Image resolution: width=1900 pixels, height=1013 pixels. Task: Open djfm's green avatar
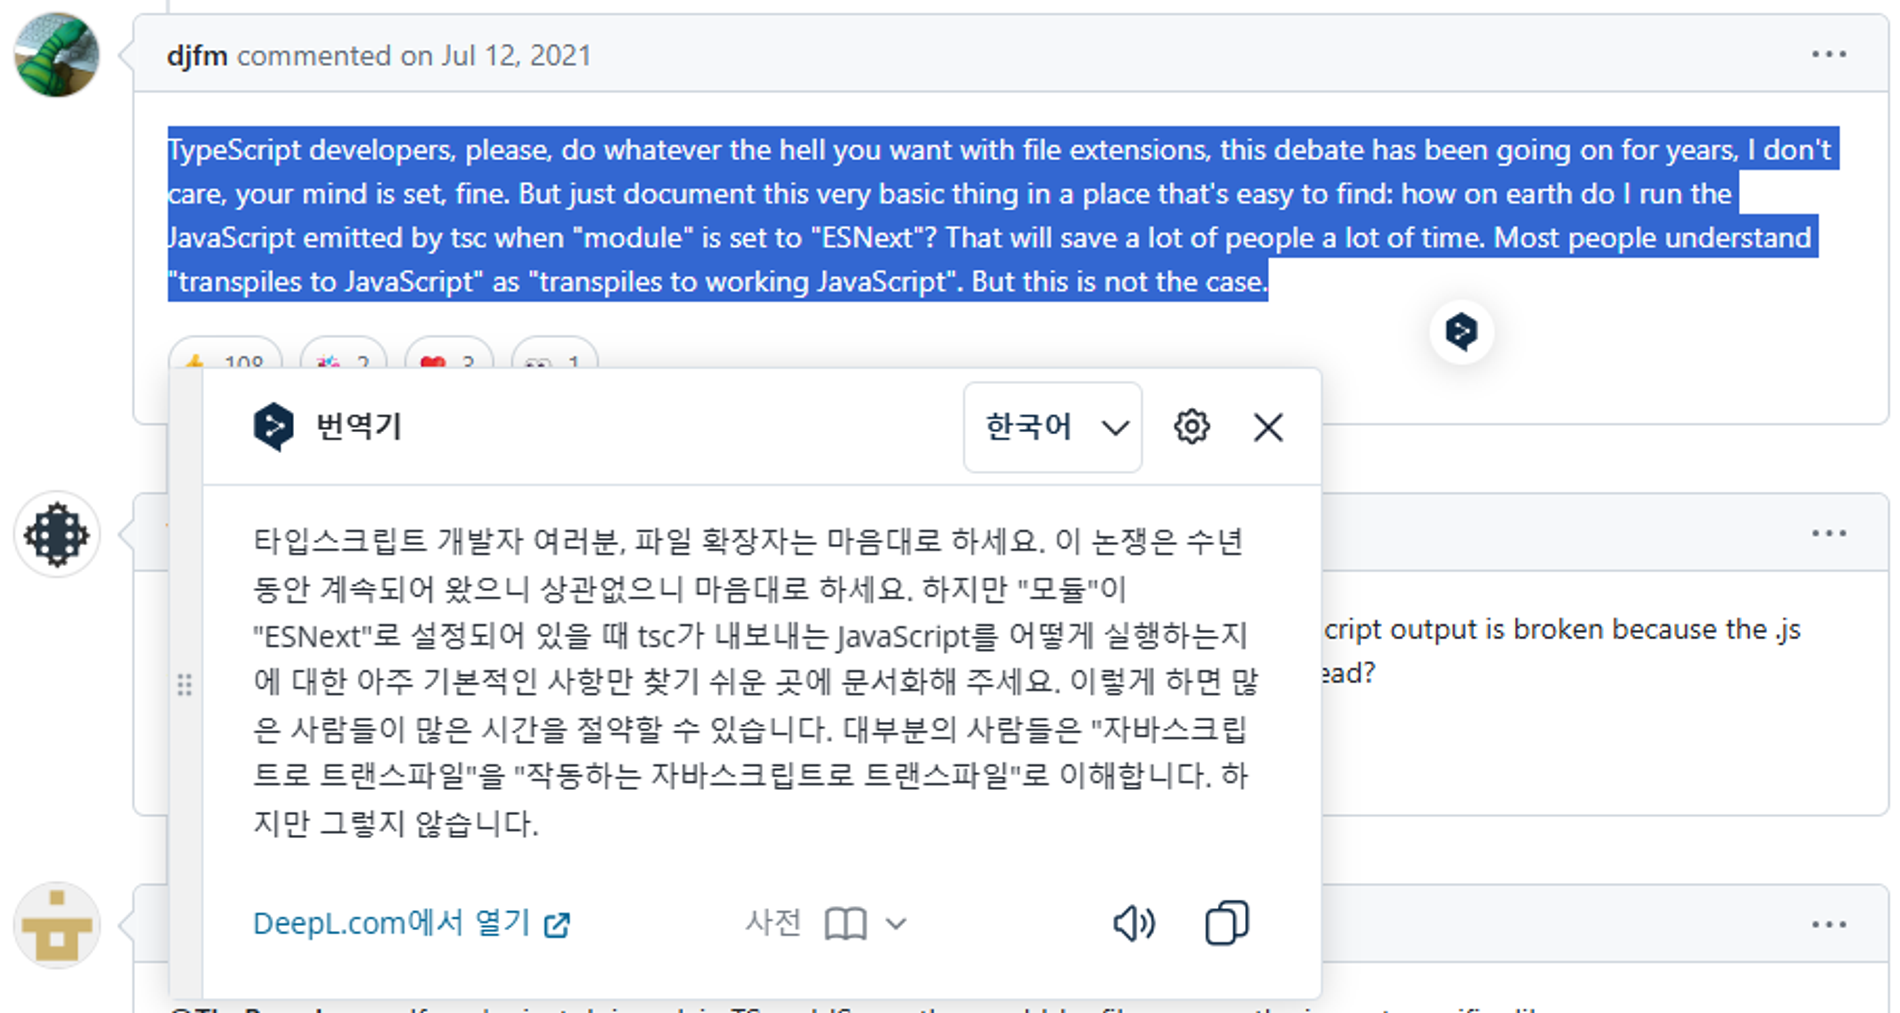click(56, 54)
